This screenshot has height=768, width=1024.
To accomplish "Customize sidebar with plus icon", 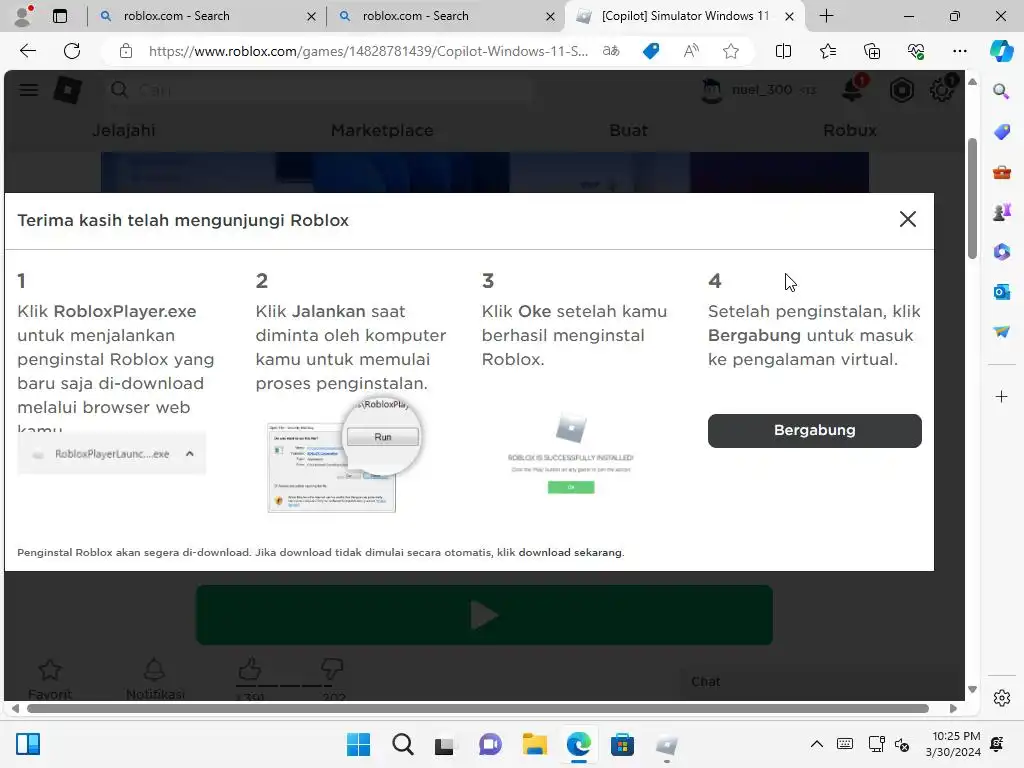I will click(1001, 396).
